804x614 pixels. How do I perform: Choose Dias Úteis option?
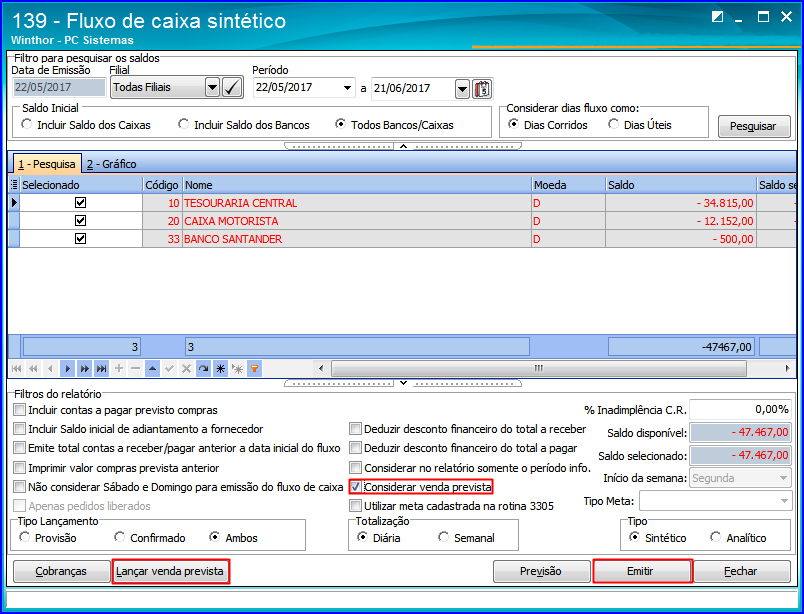coord(613,124)
